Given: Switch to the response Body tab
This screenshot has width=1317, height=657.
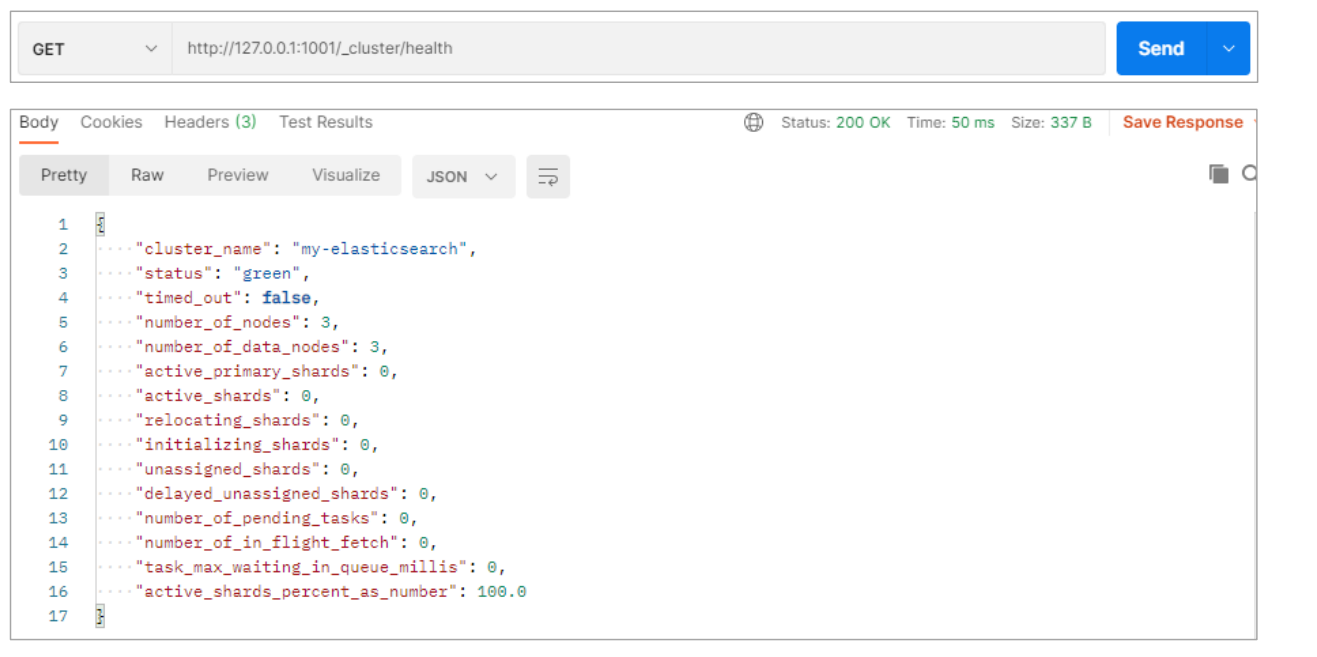Looking at the screenshot, I should pyautogui.click(x=39, y=122).
